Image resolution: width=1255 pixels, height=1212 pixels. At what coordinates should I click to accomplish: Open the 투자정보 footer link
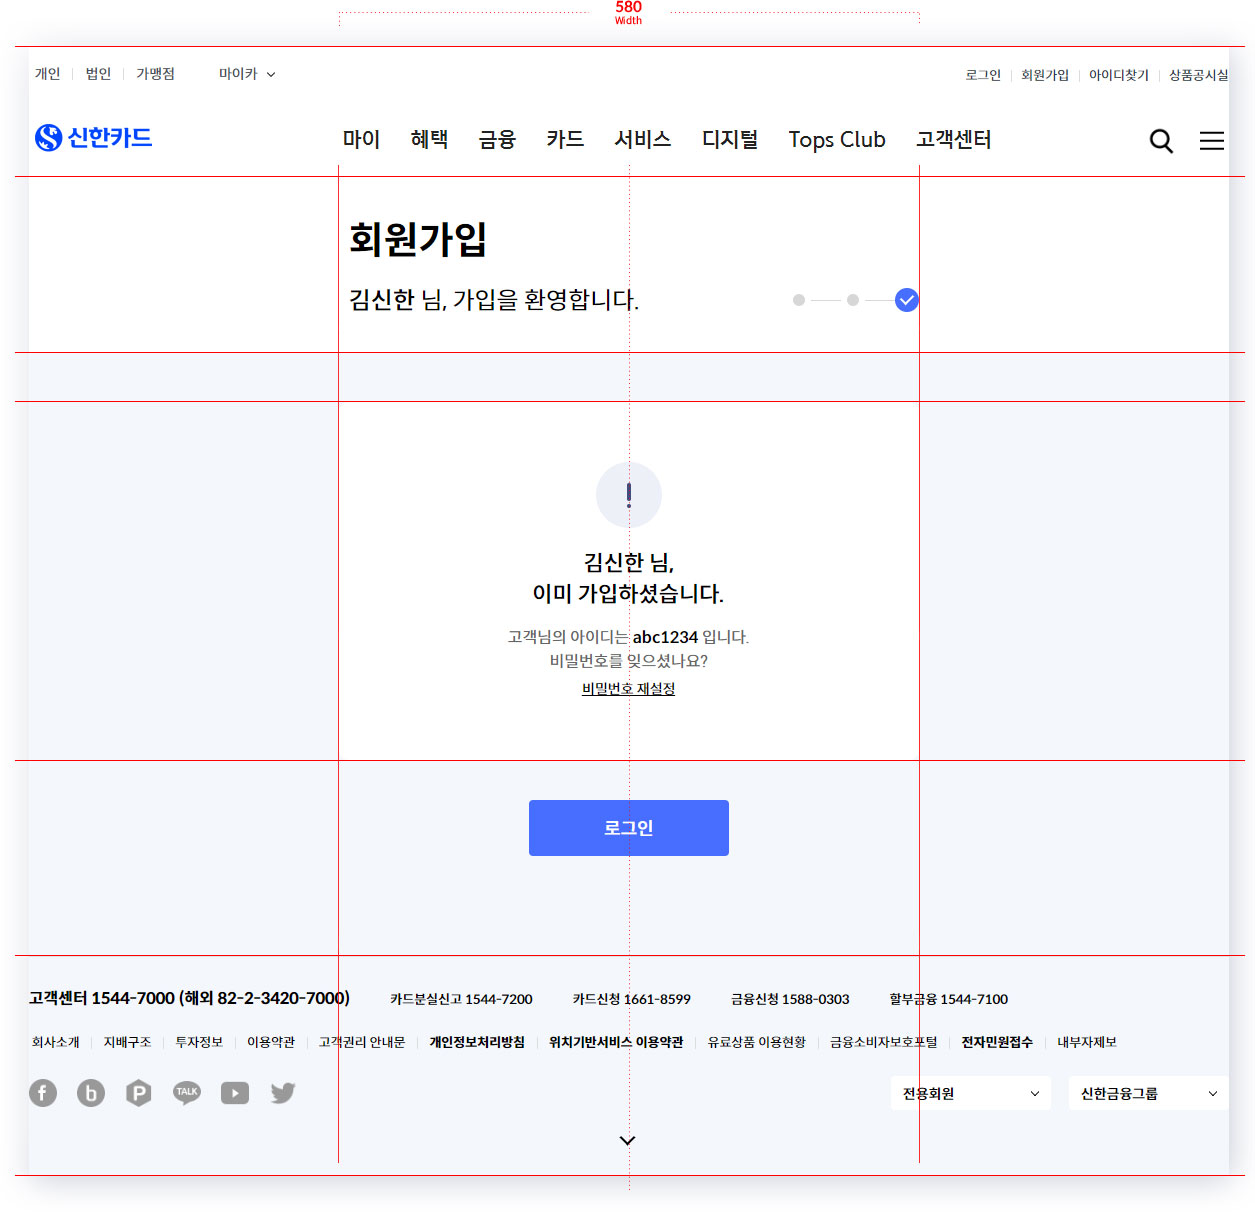pyautogui.click(x=199, y=1042)
